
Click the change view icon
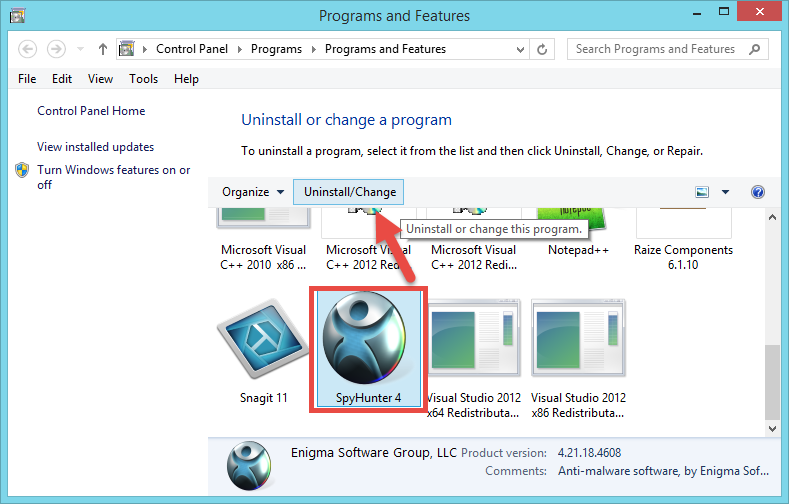[702, 192]
